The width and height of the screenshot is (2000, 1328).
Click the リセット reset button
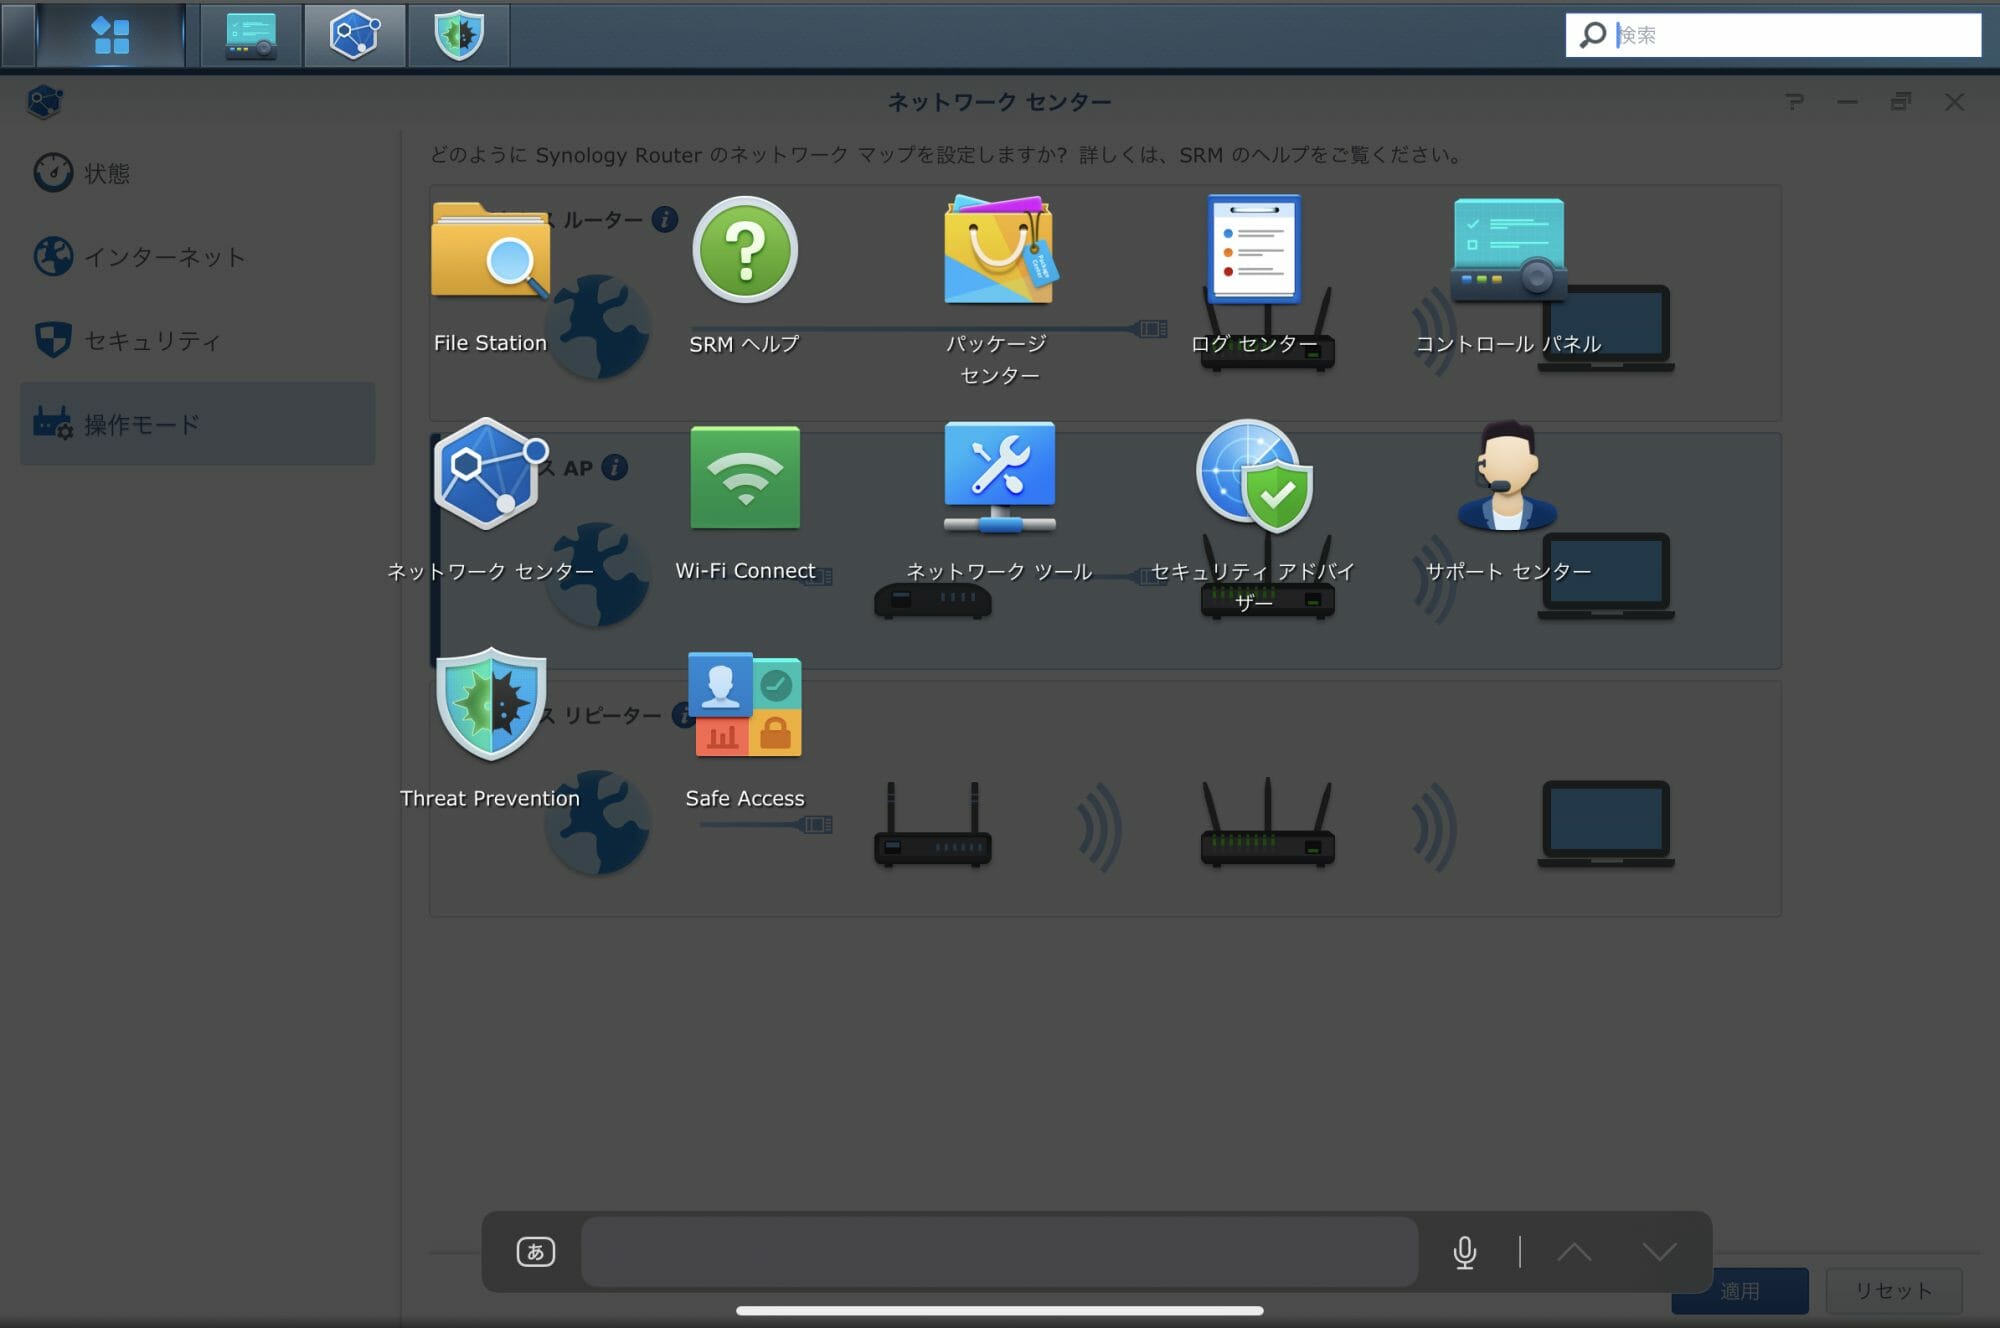[x=1894, y=1291]
